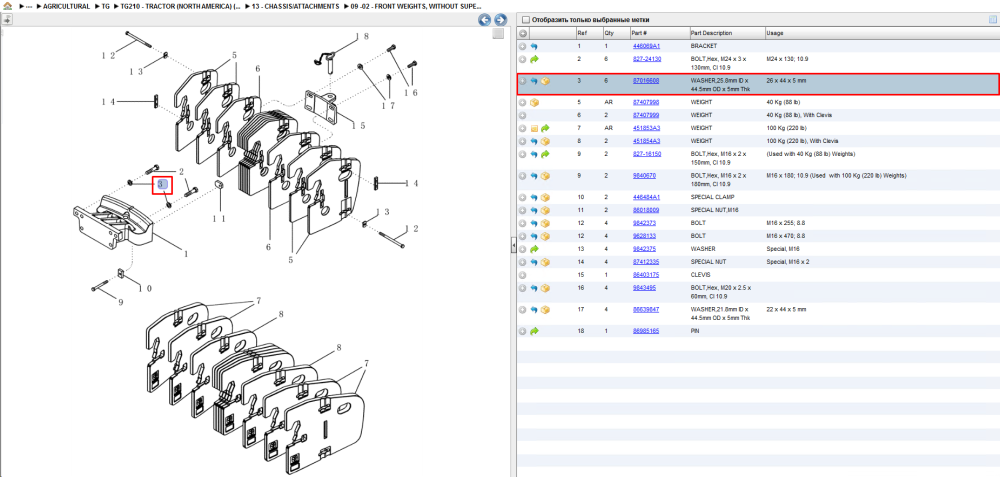Sort by the Part # column header

[658, 33]
